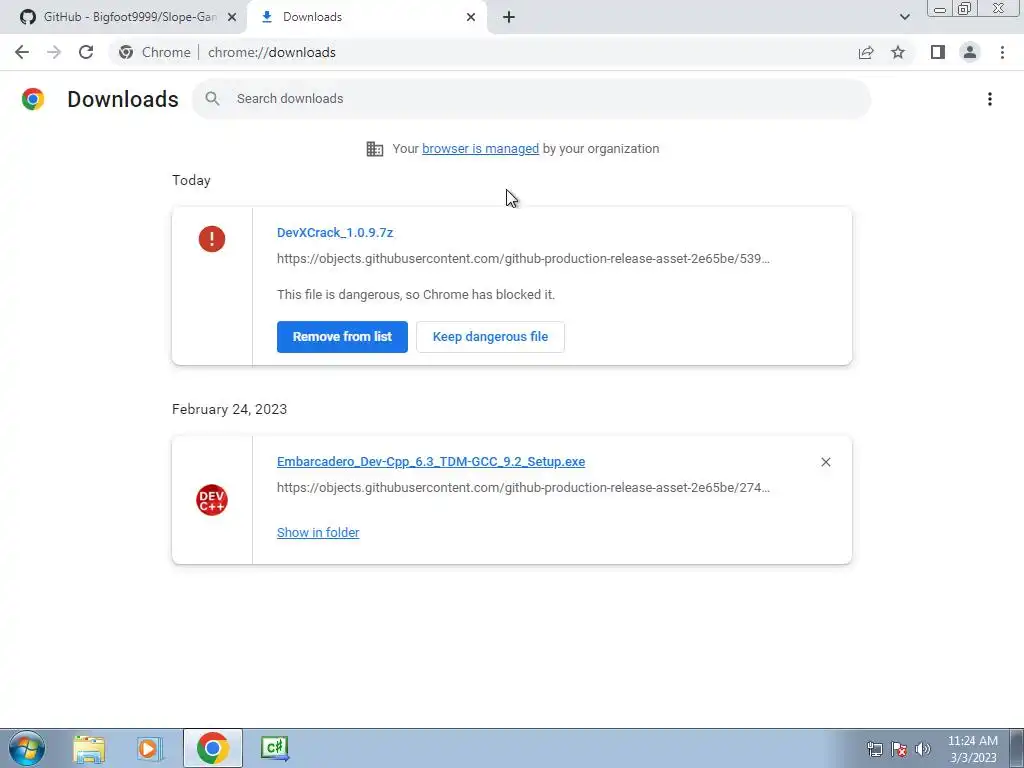
Task: Click the DevXCrack source URL text
Action: (x=523, y=259)
